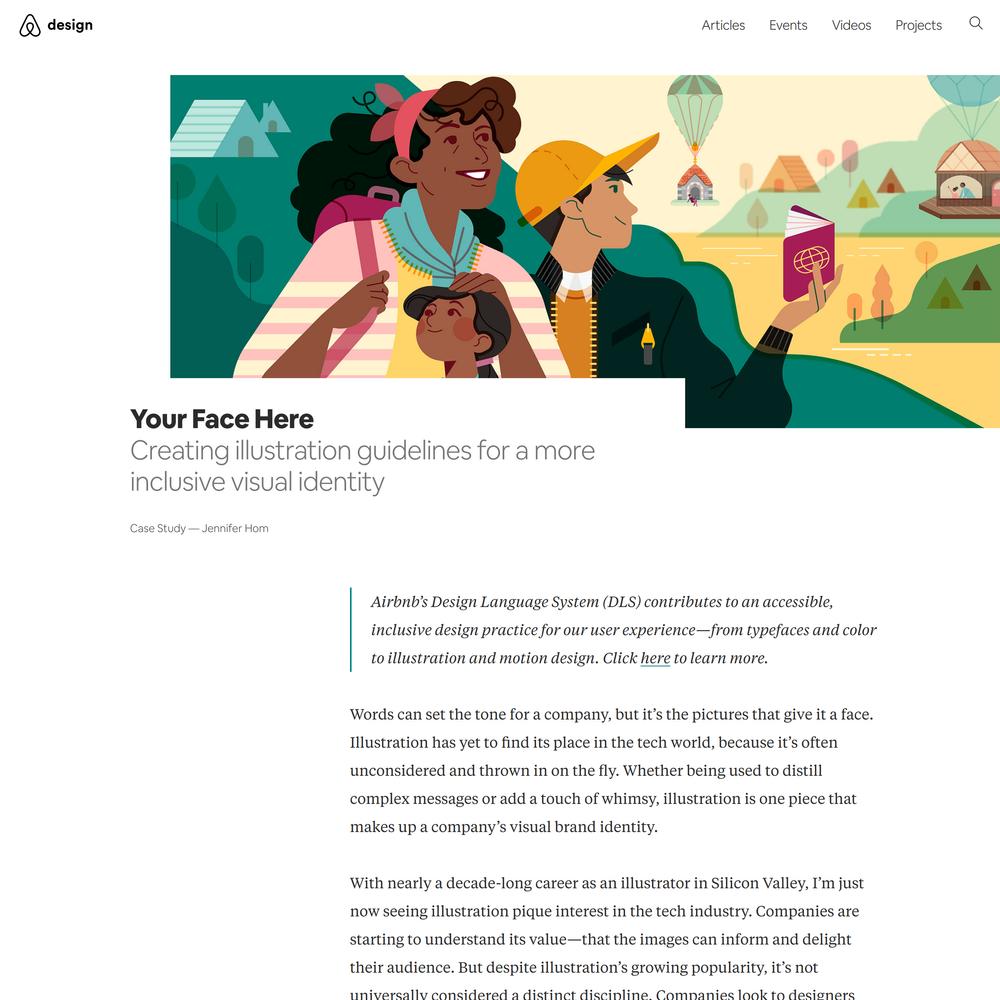Click the "design" wordmark beside the logo

(70, 25)
